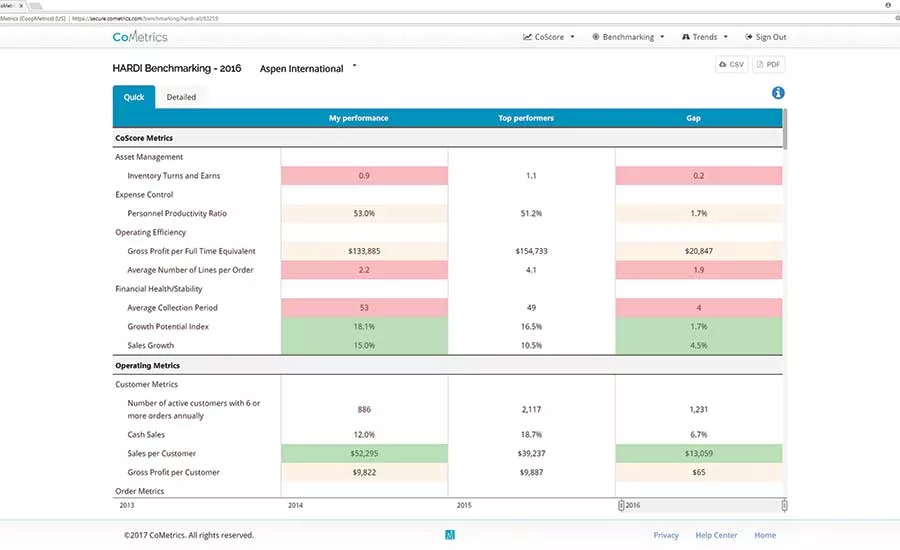Click the 2,117 top performers cell
The width and height of the screenshot is (900, 550).
(x=532, y=409)
